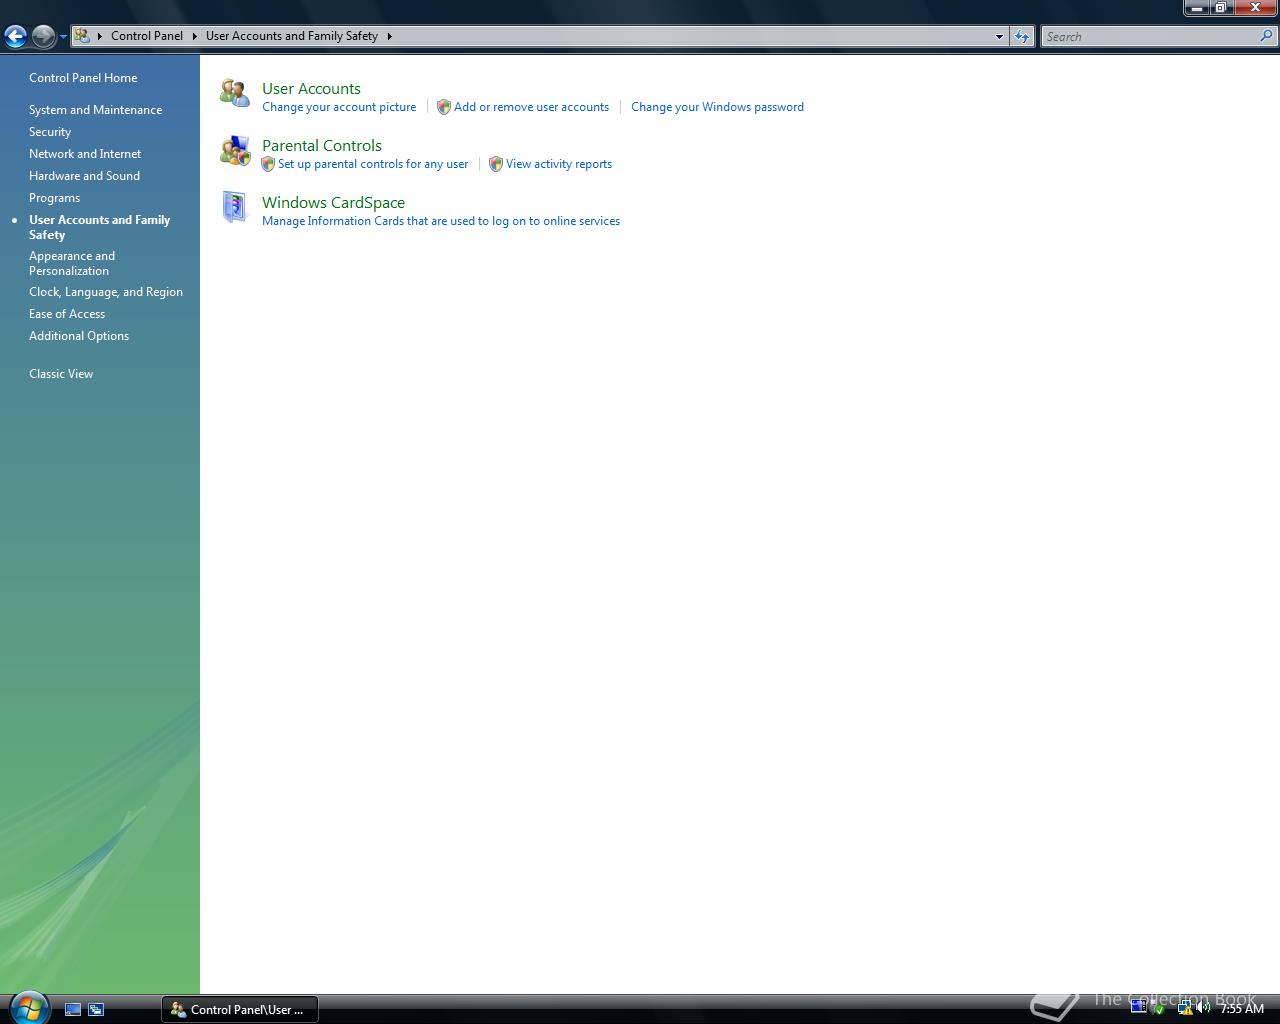Click the green checkmark tray icon
The image size is (1280, 1024).
(x=1159, y=1009)
